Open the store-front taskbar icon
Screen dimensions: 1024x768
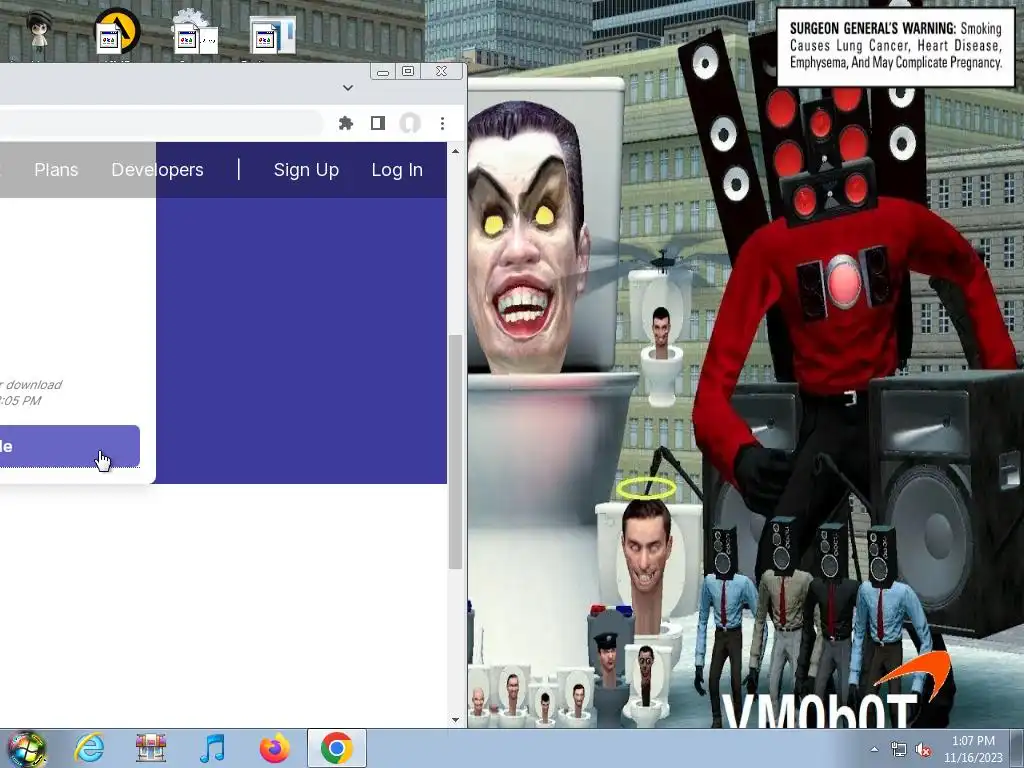click(151, 748)
